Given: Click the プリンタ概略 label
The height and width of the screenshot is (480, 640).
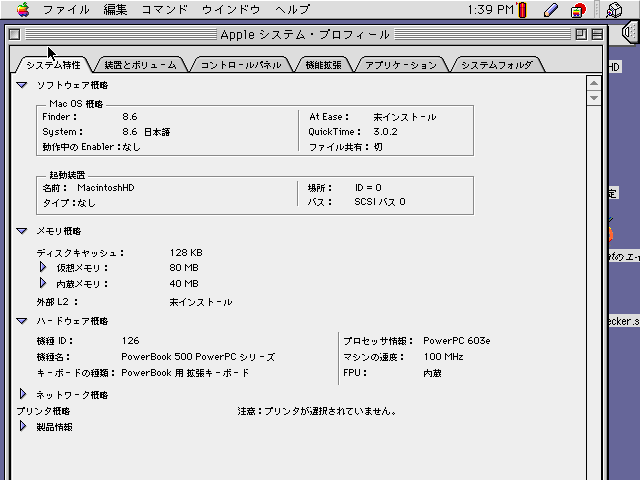Looking at the screenshot, I should pos(43,411).
